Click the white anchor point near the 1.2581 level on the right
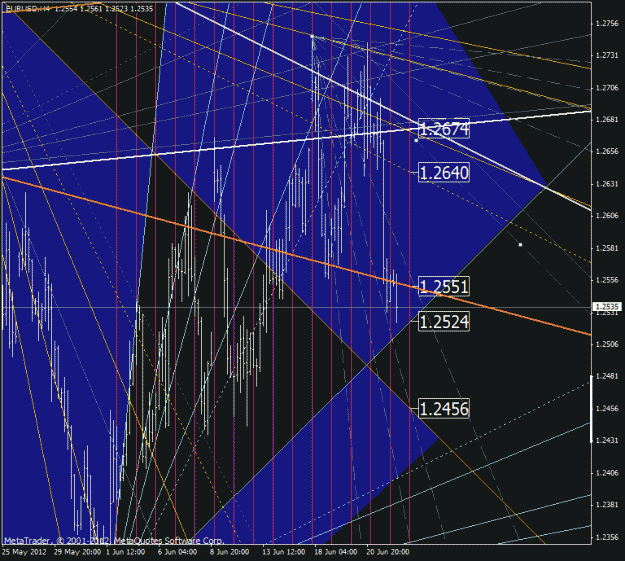 (520, 244)
